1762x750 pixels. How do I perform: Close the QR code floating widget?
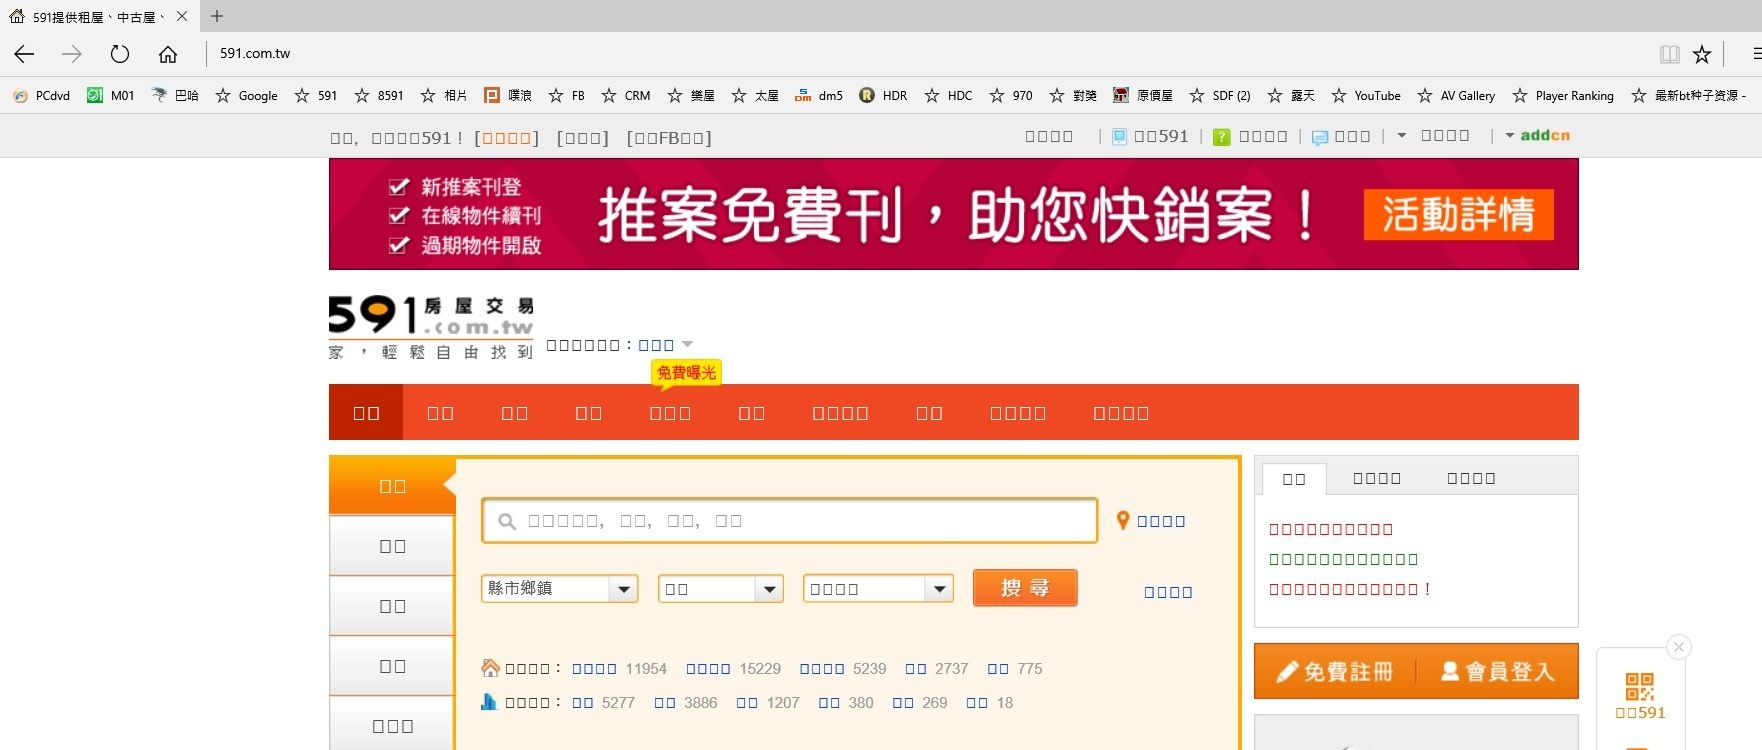click(x=1679, y=647)
